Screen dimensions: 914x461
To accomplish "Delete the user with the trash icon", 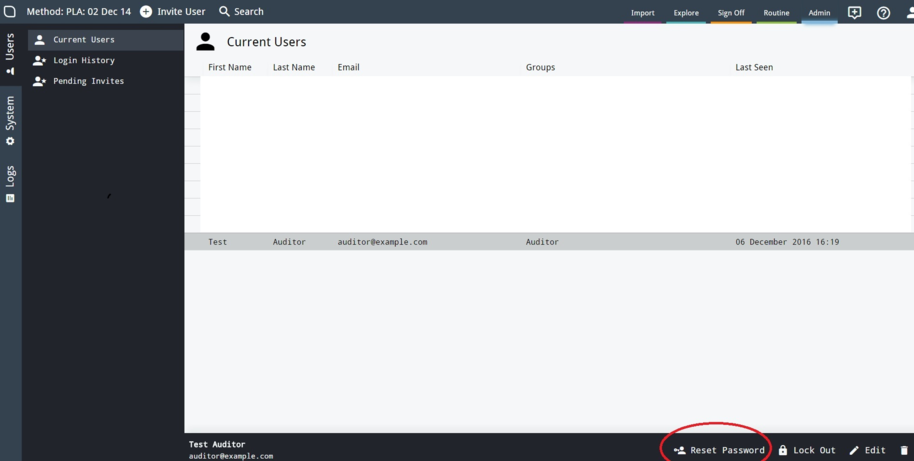I will (904, 450).
